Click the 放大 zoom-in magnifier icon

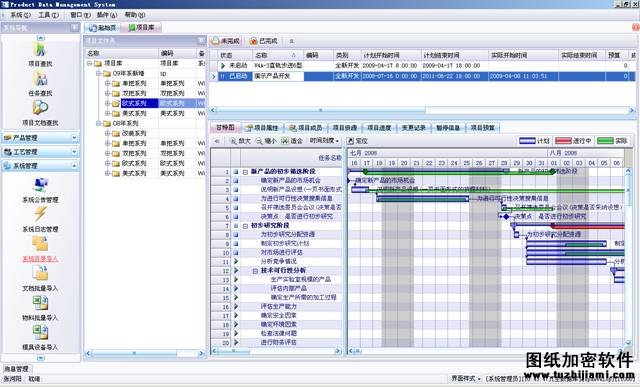point(233,141)
